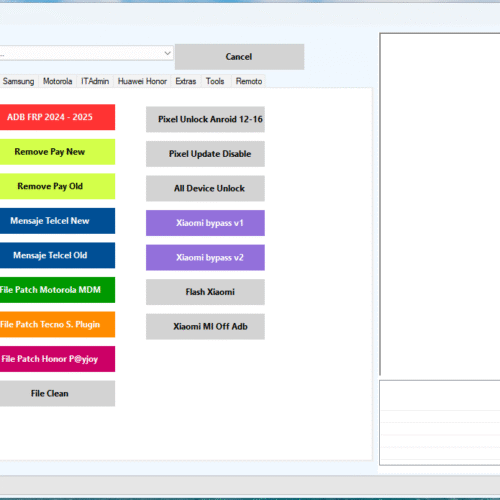Click All Device Unlock button
This screenshot has height=500, width=500.
(x=205, y=188)
